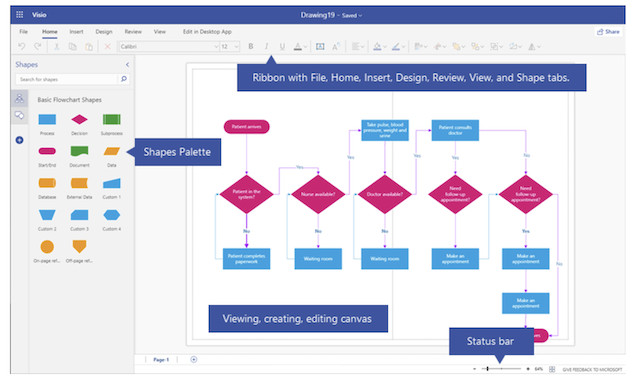This screenshot has width=635, height=382.
Task: Pick the Subprocess shape
Action: pos(112,120)
